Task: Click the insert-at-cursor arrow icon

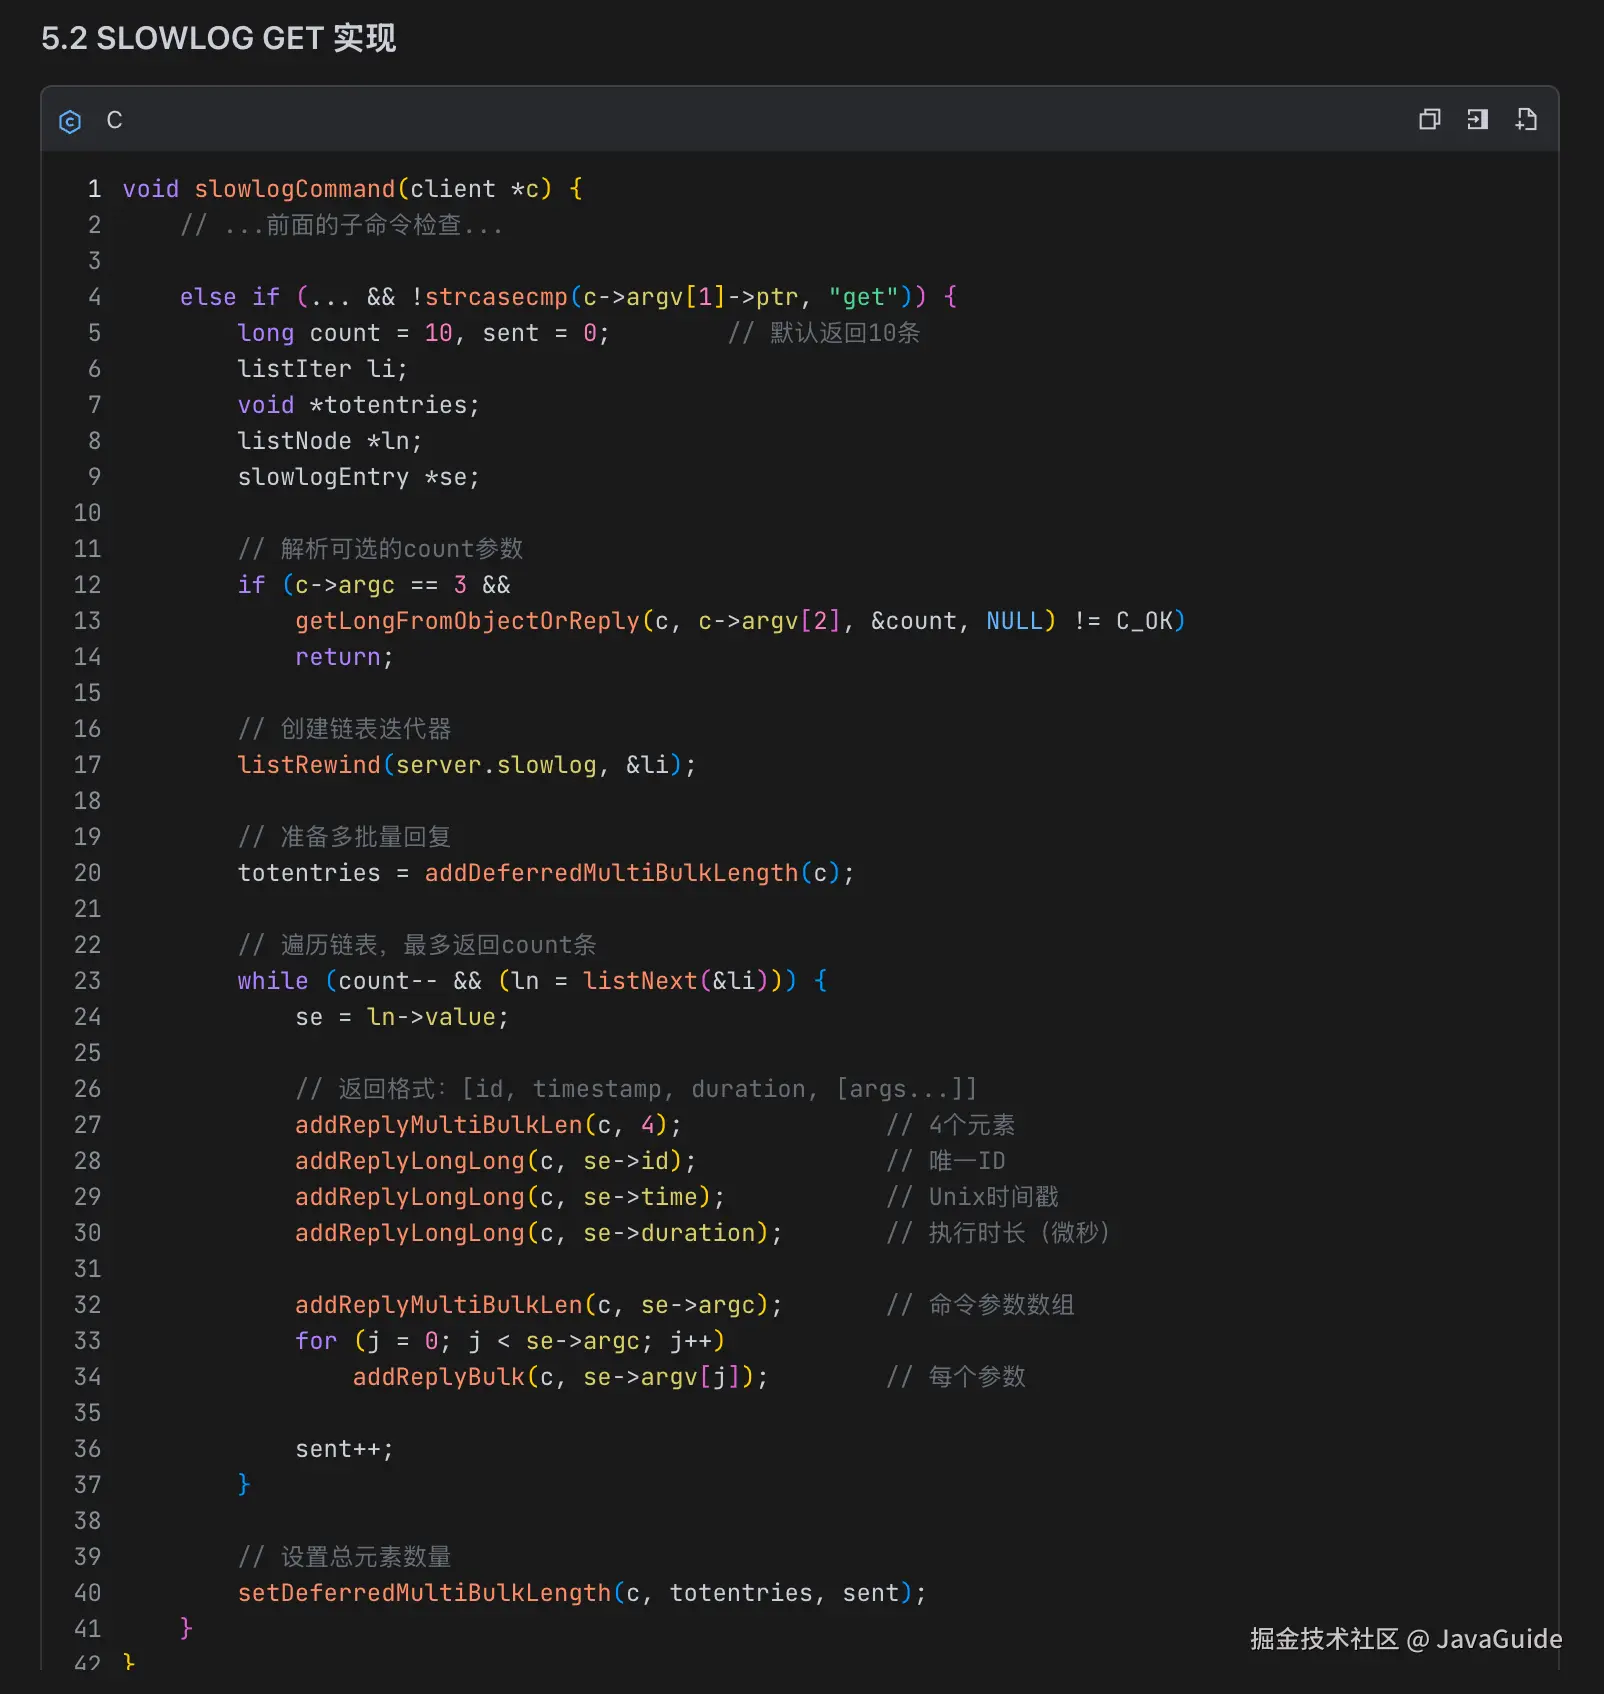Action: (x=1478, y=120)
